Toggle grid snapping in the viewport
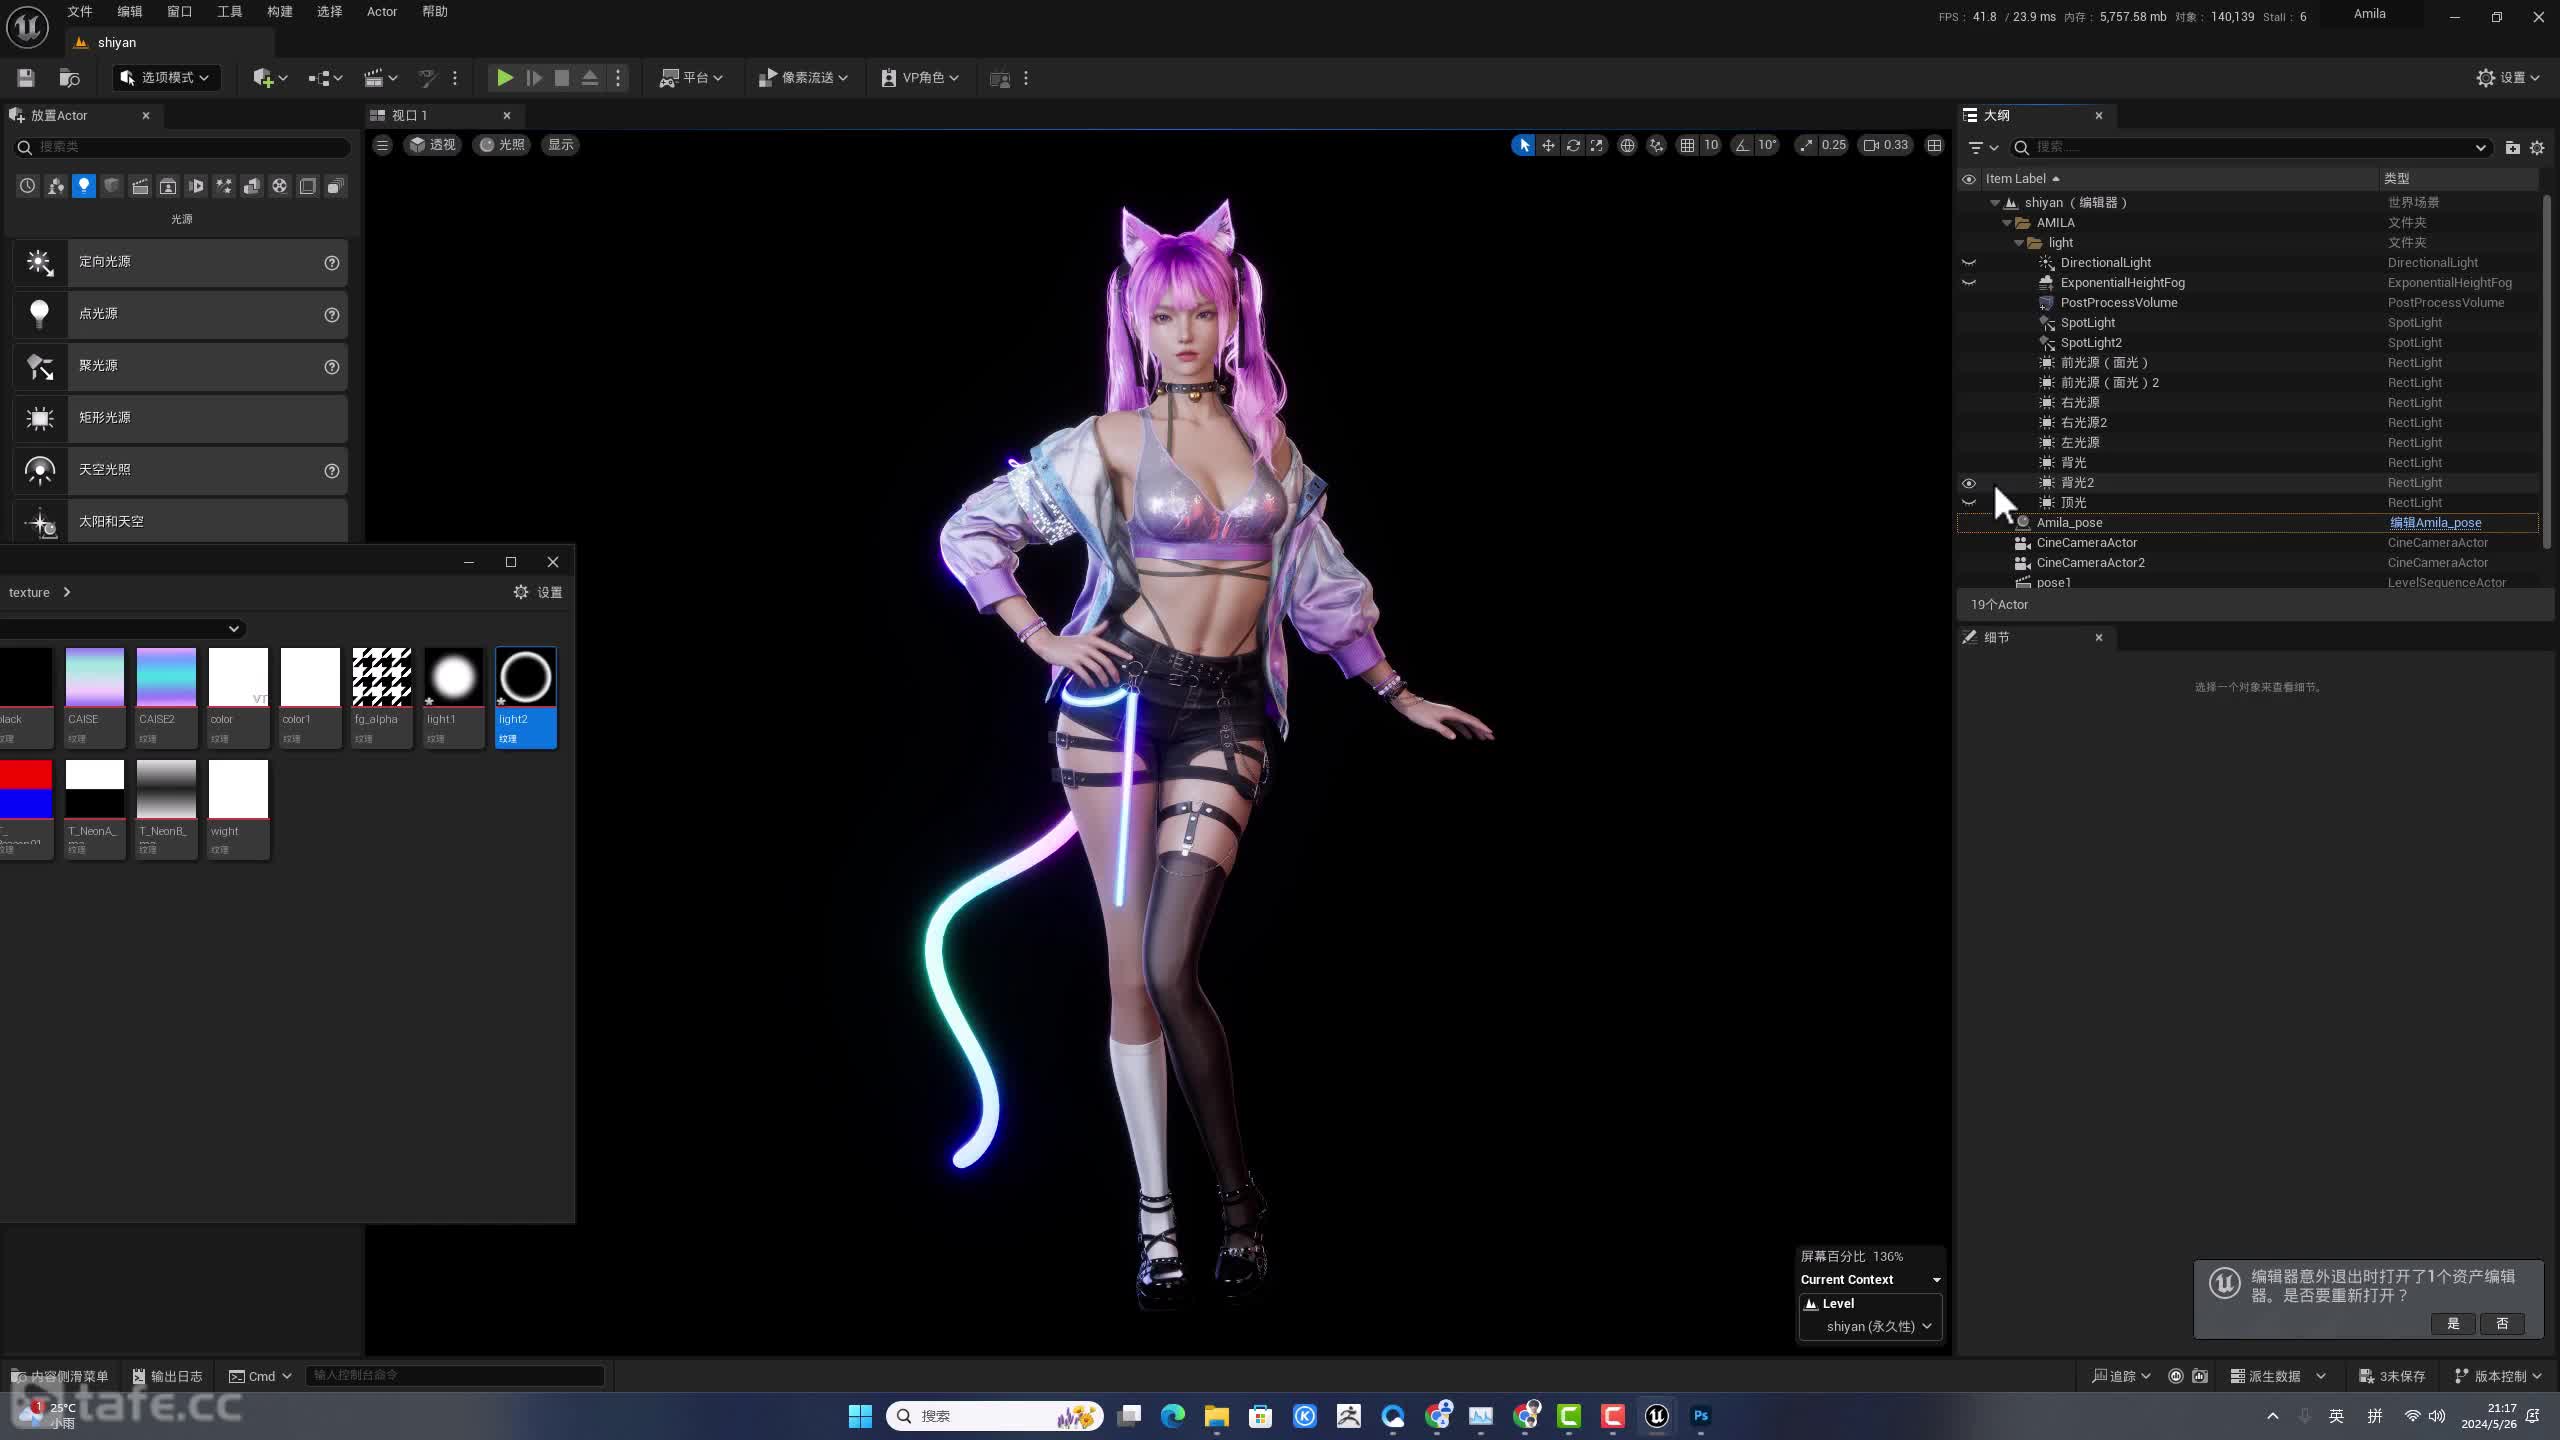This screenshot has width=2560, height=1440. (x=1688, y=145)
